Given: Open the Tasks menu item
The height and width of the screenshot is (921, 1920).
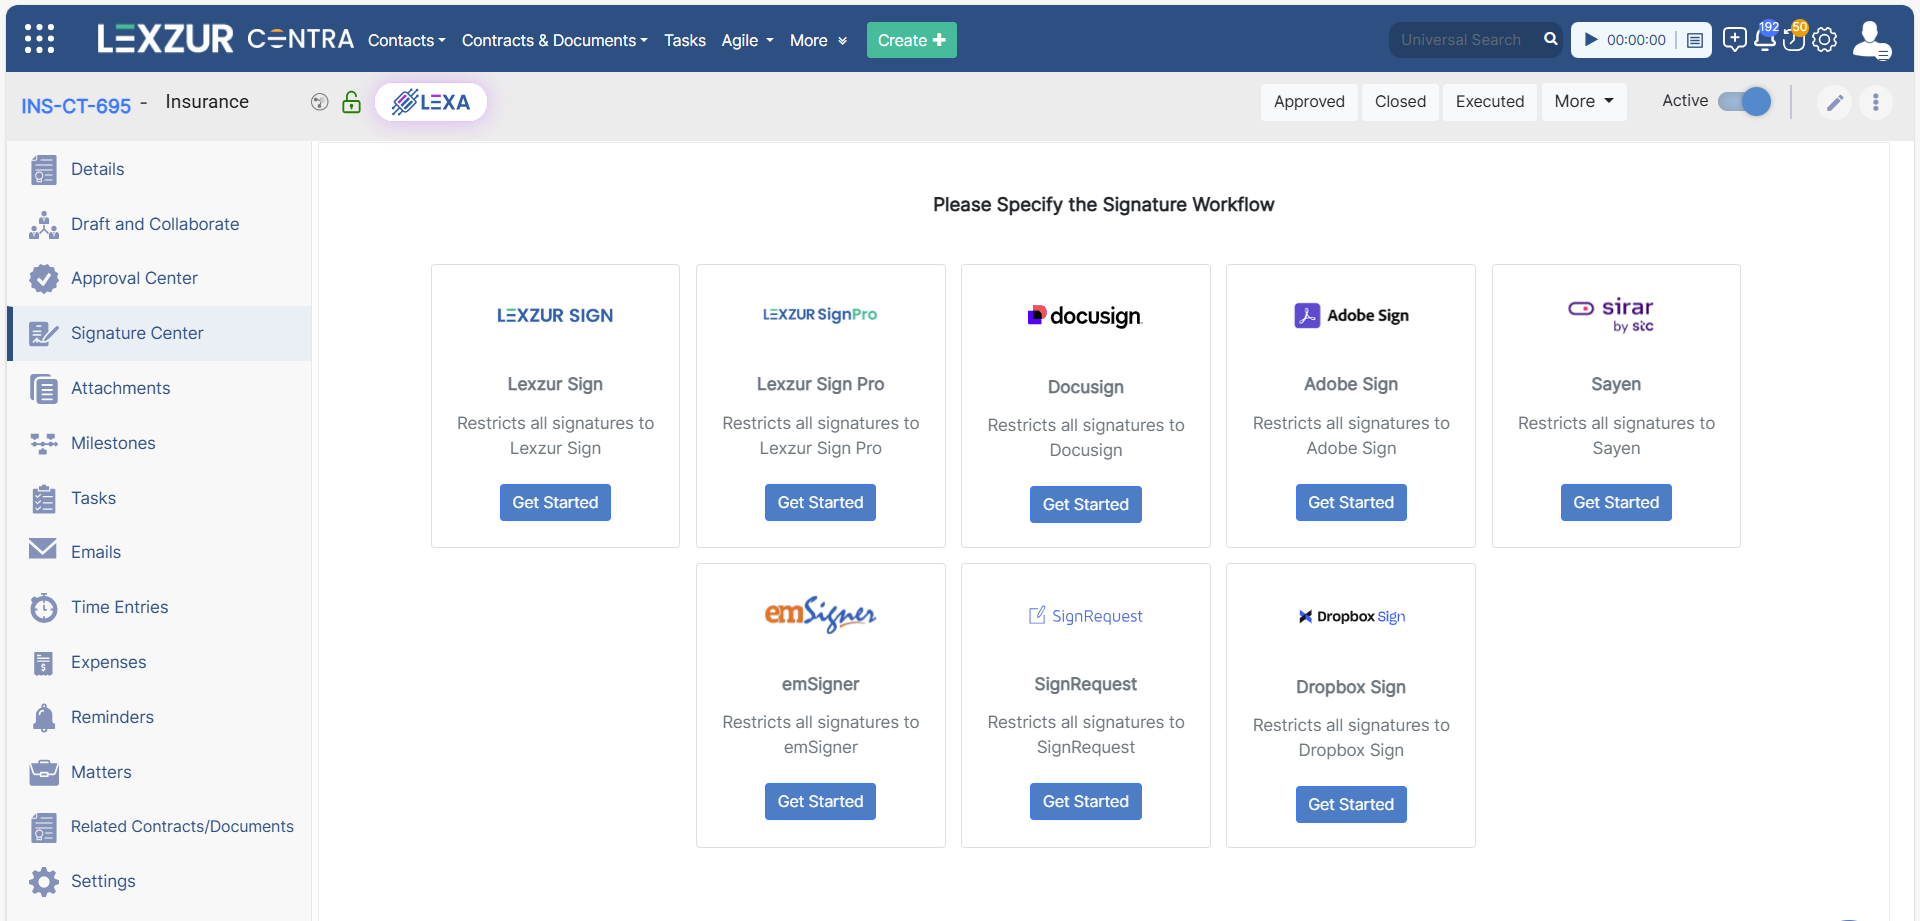Looking at the screenshot, I should [685, 40].
